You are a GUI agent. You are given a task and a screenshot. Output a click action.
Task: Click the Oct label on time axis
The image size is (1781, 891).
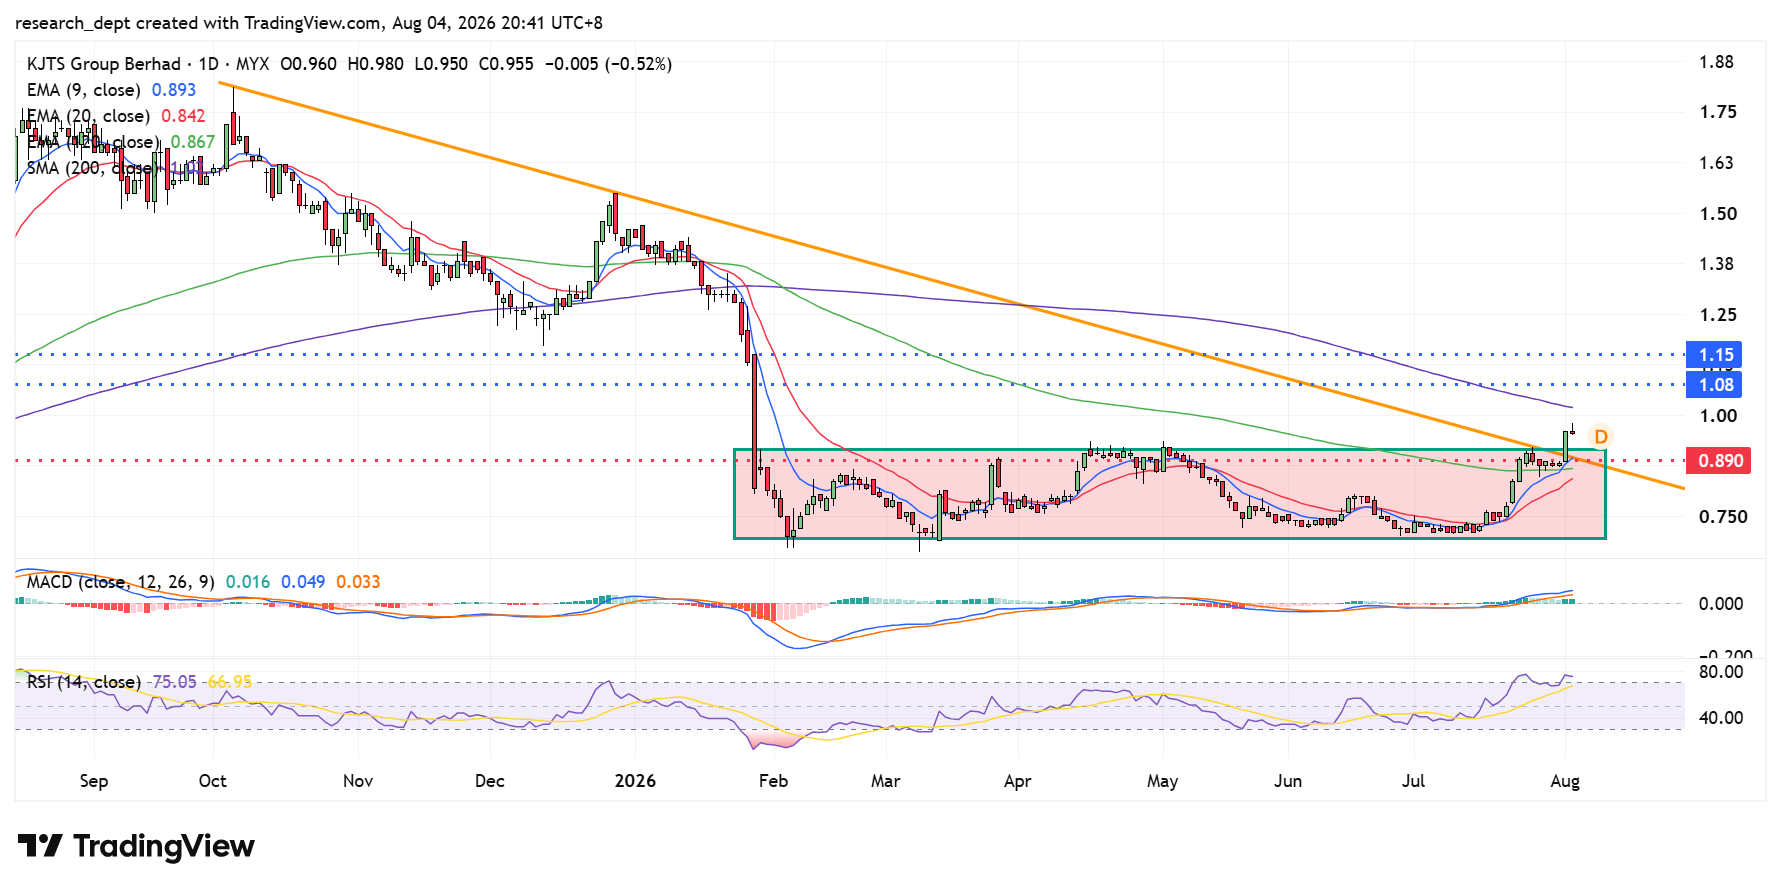213,781
